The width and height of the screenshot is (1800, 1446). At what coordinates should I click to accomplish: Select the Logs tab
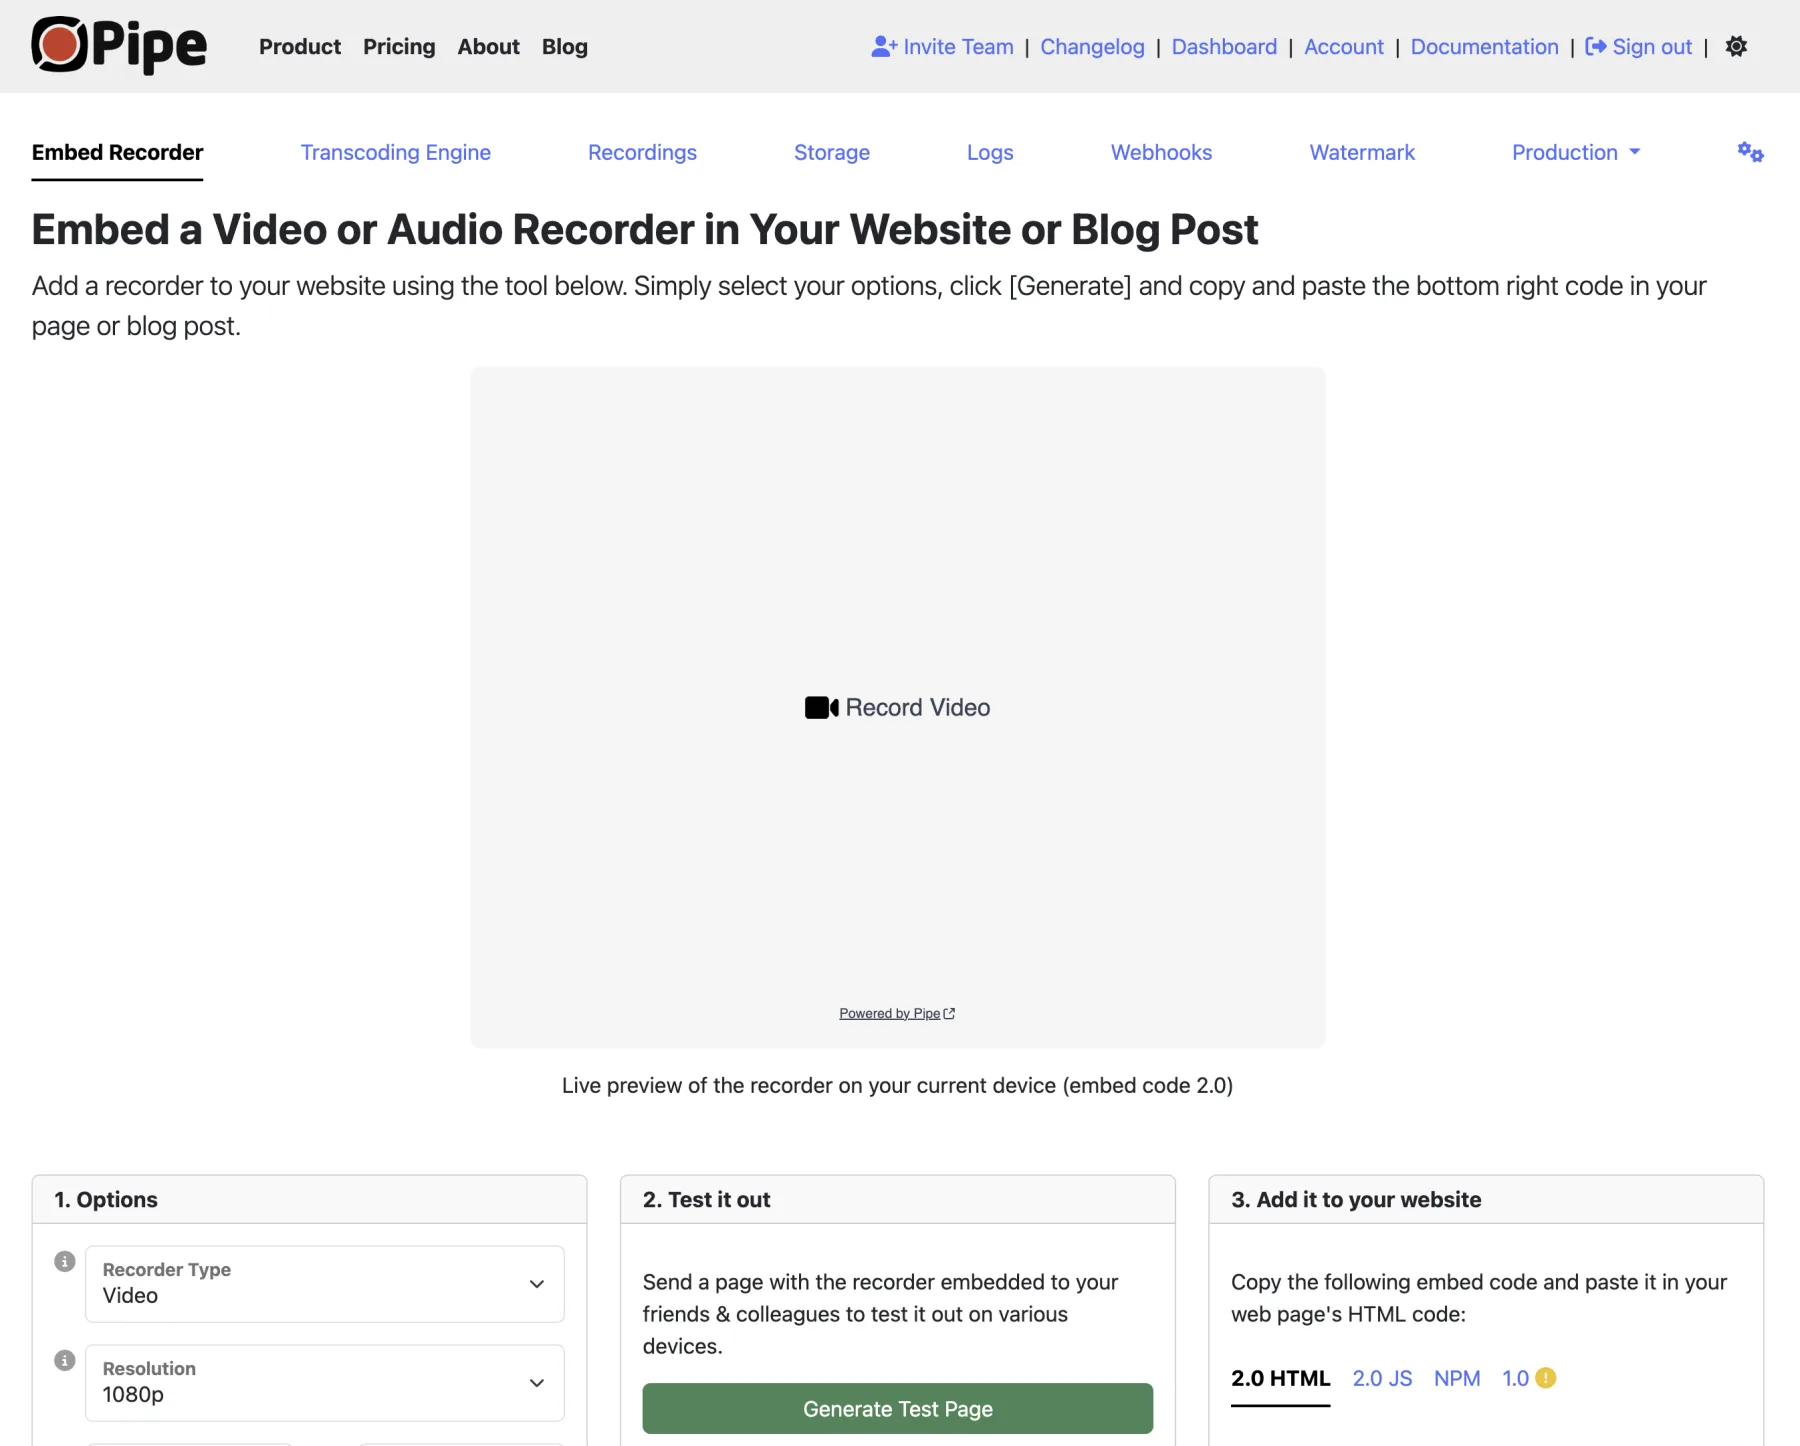[990, 152]
